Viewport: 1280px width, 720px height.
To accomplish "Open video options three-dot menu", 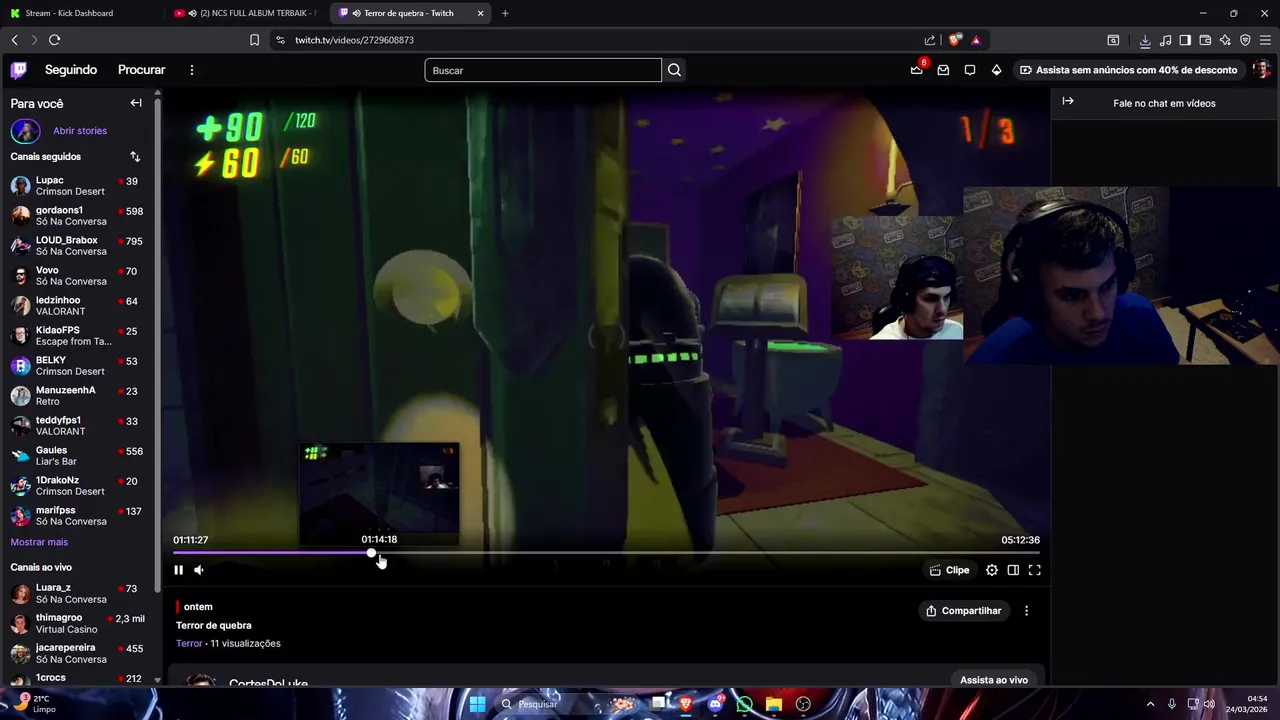I will pyautogui.click(x=1026, y=611).
